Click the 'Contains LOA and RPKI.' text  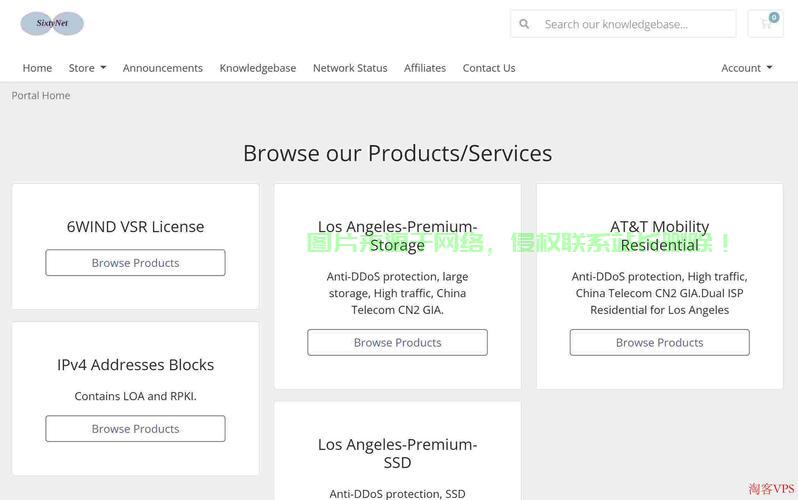135,396
